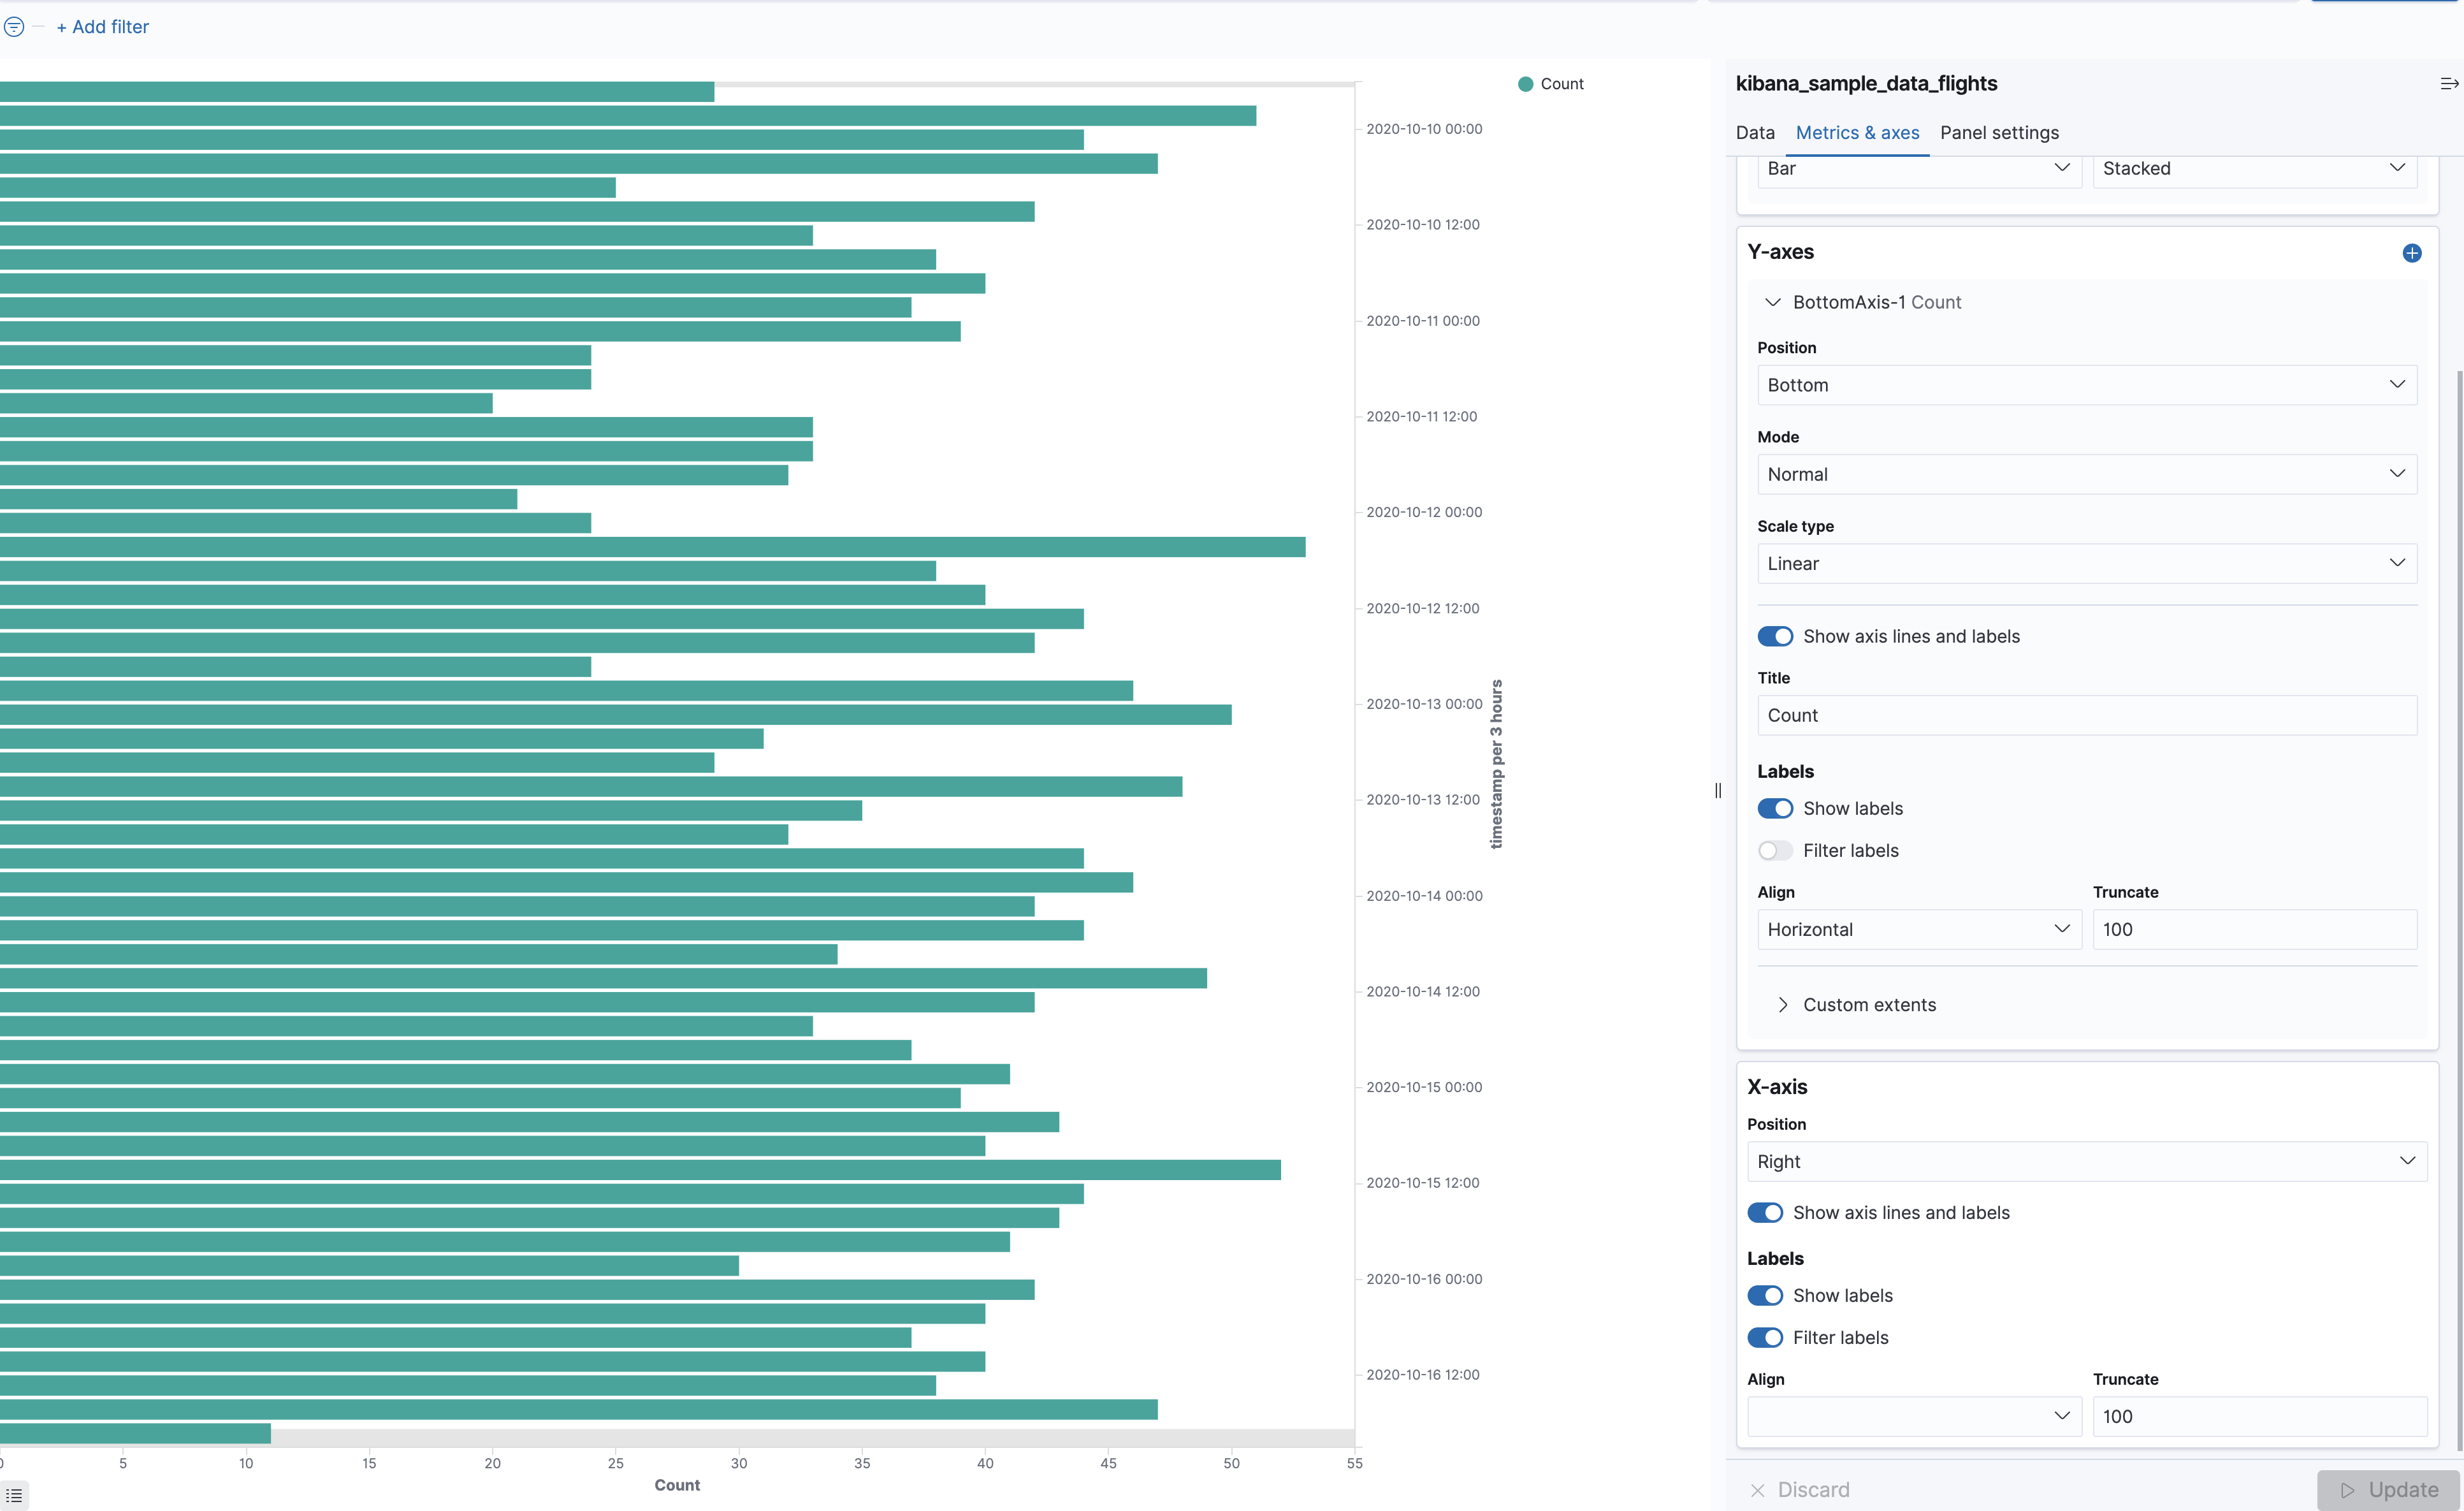This screenshot has height=1511, width=2464.
Task: Switch to the Panel settings tab
Action: pyautogui.click(x=2000, y=132)
